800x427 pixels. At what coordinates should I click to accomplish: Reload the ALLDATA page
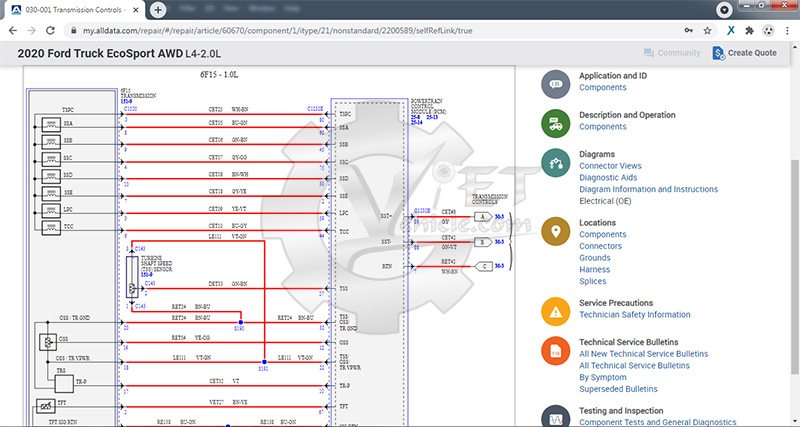click(x=50, y=31)
